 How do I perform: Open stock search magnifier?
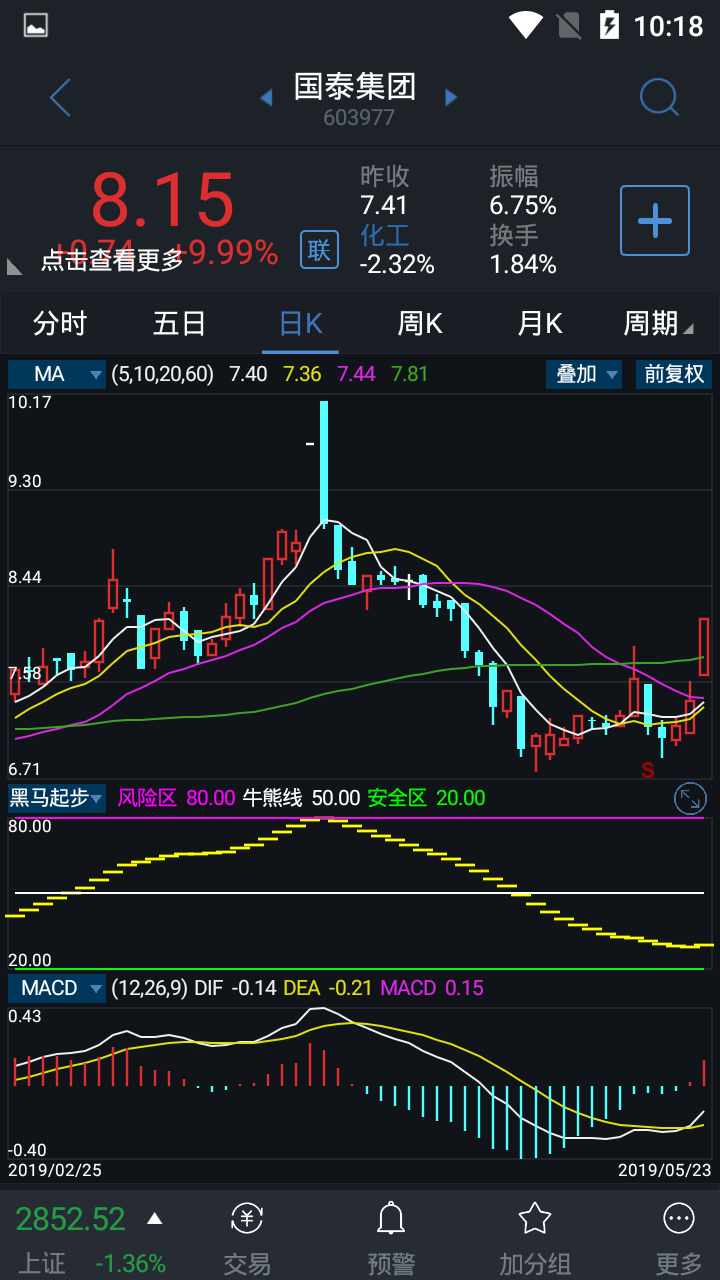[x=660, y=98]
